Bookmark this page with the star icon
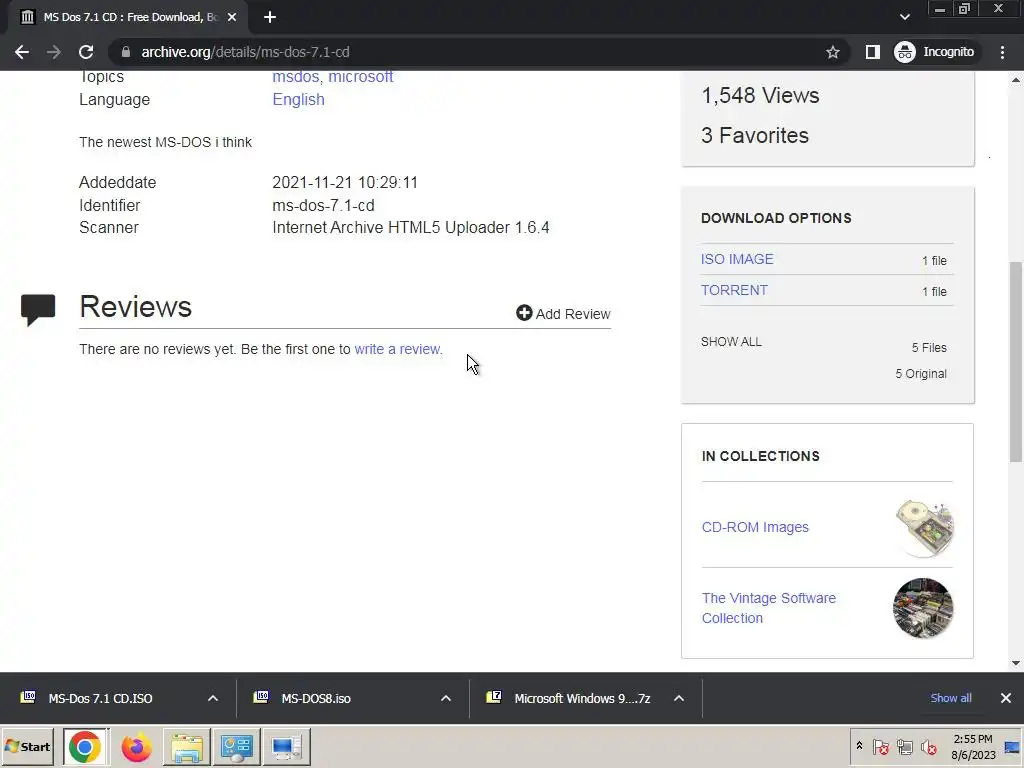 pos(833,52)
